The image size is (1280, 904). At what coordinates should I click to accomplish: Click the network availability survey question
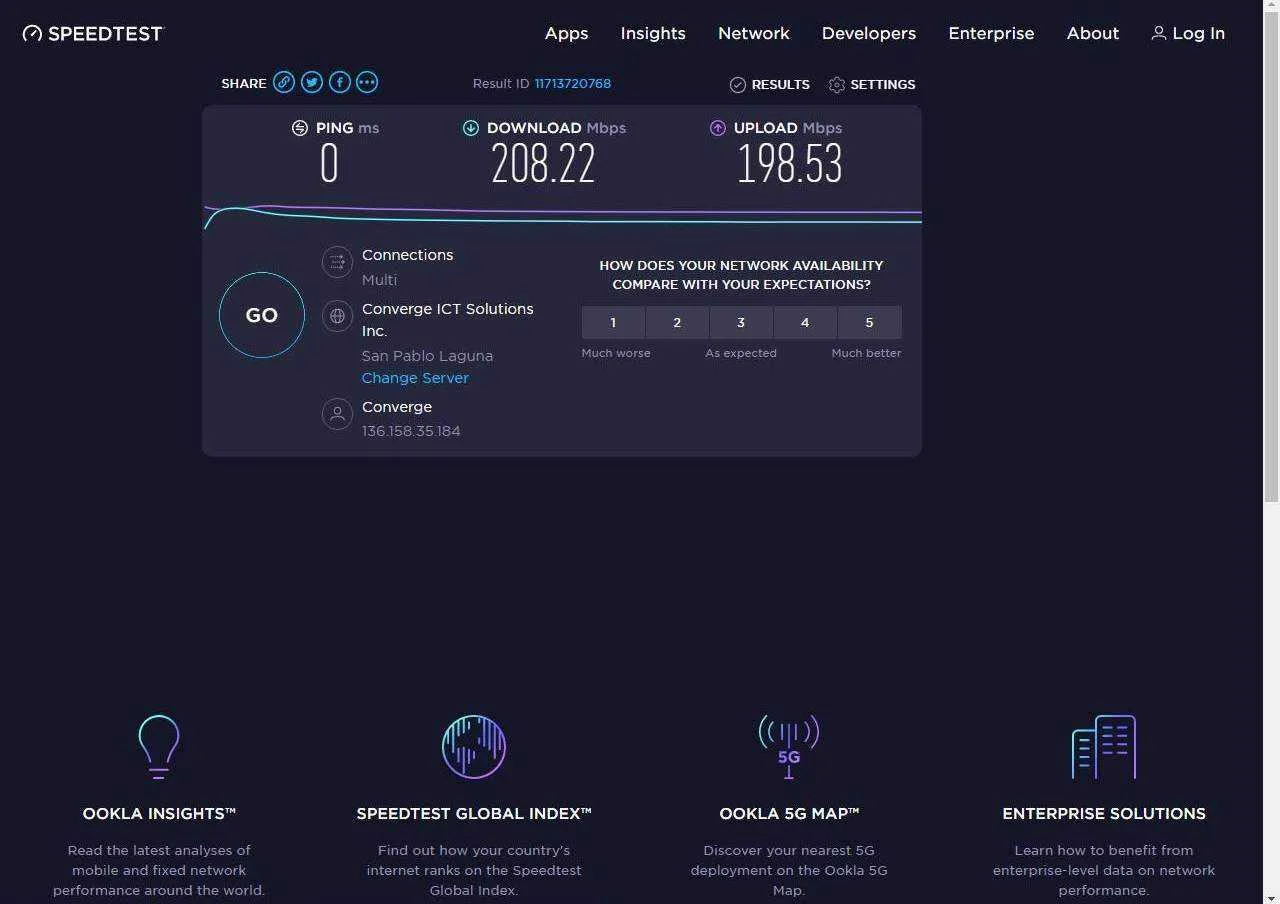click(x=741, y=275)
